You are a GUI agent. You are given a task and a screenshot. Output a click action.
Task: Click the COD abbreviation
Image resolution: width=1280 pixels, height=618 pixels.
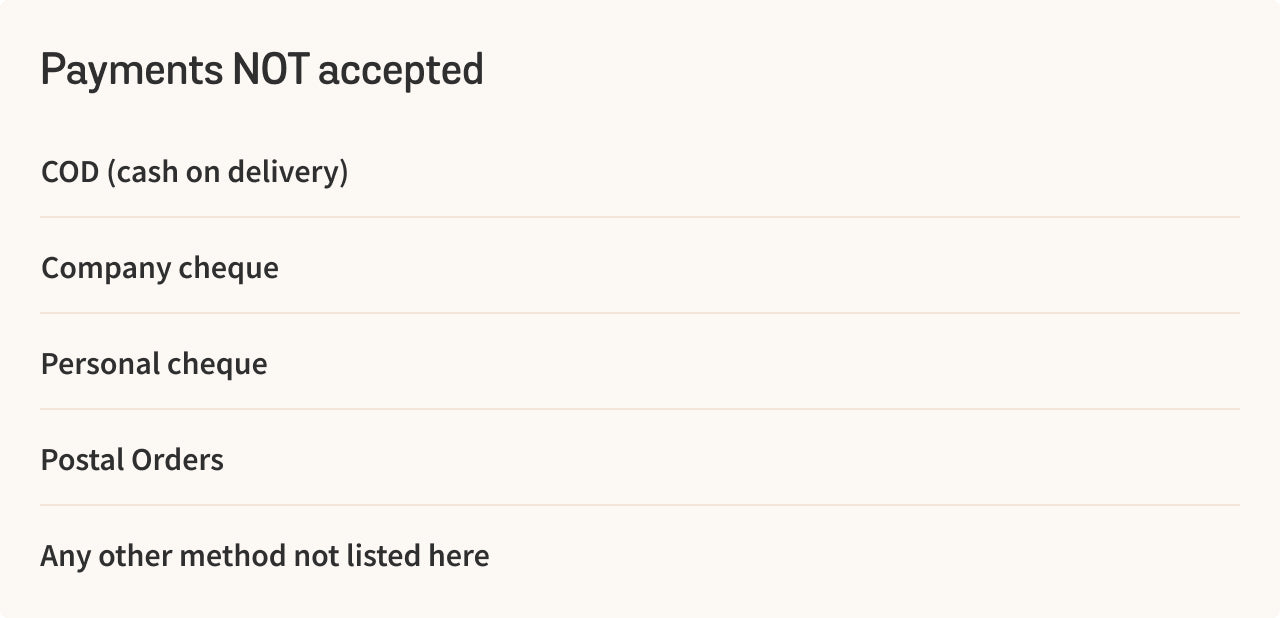coord(70,172)
